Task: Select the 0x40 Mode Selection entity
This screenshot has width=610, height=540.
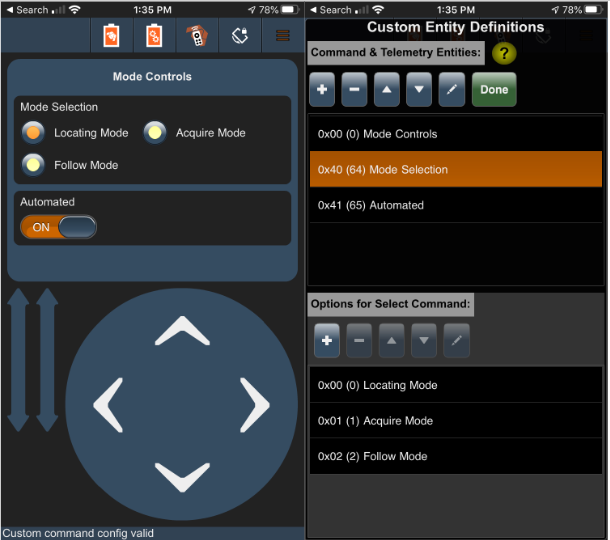Action: [456, 169]
